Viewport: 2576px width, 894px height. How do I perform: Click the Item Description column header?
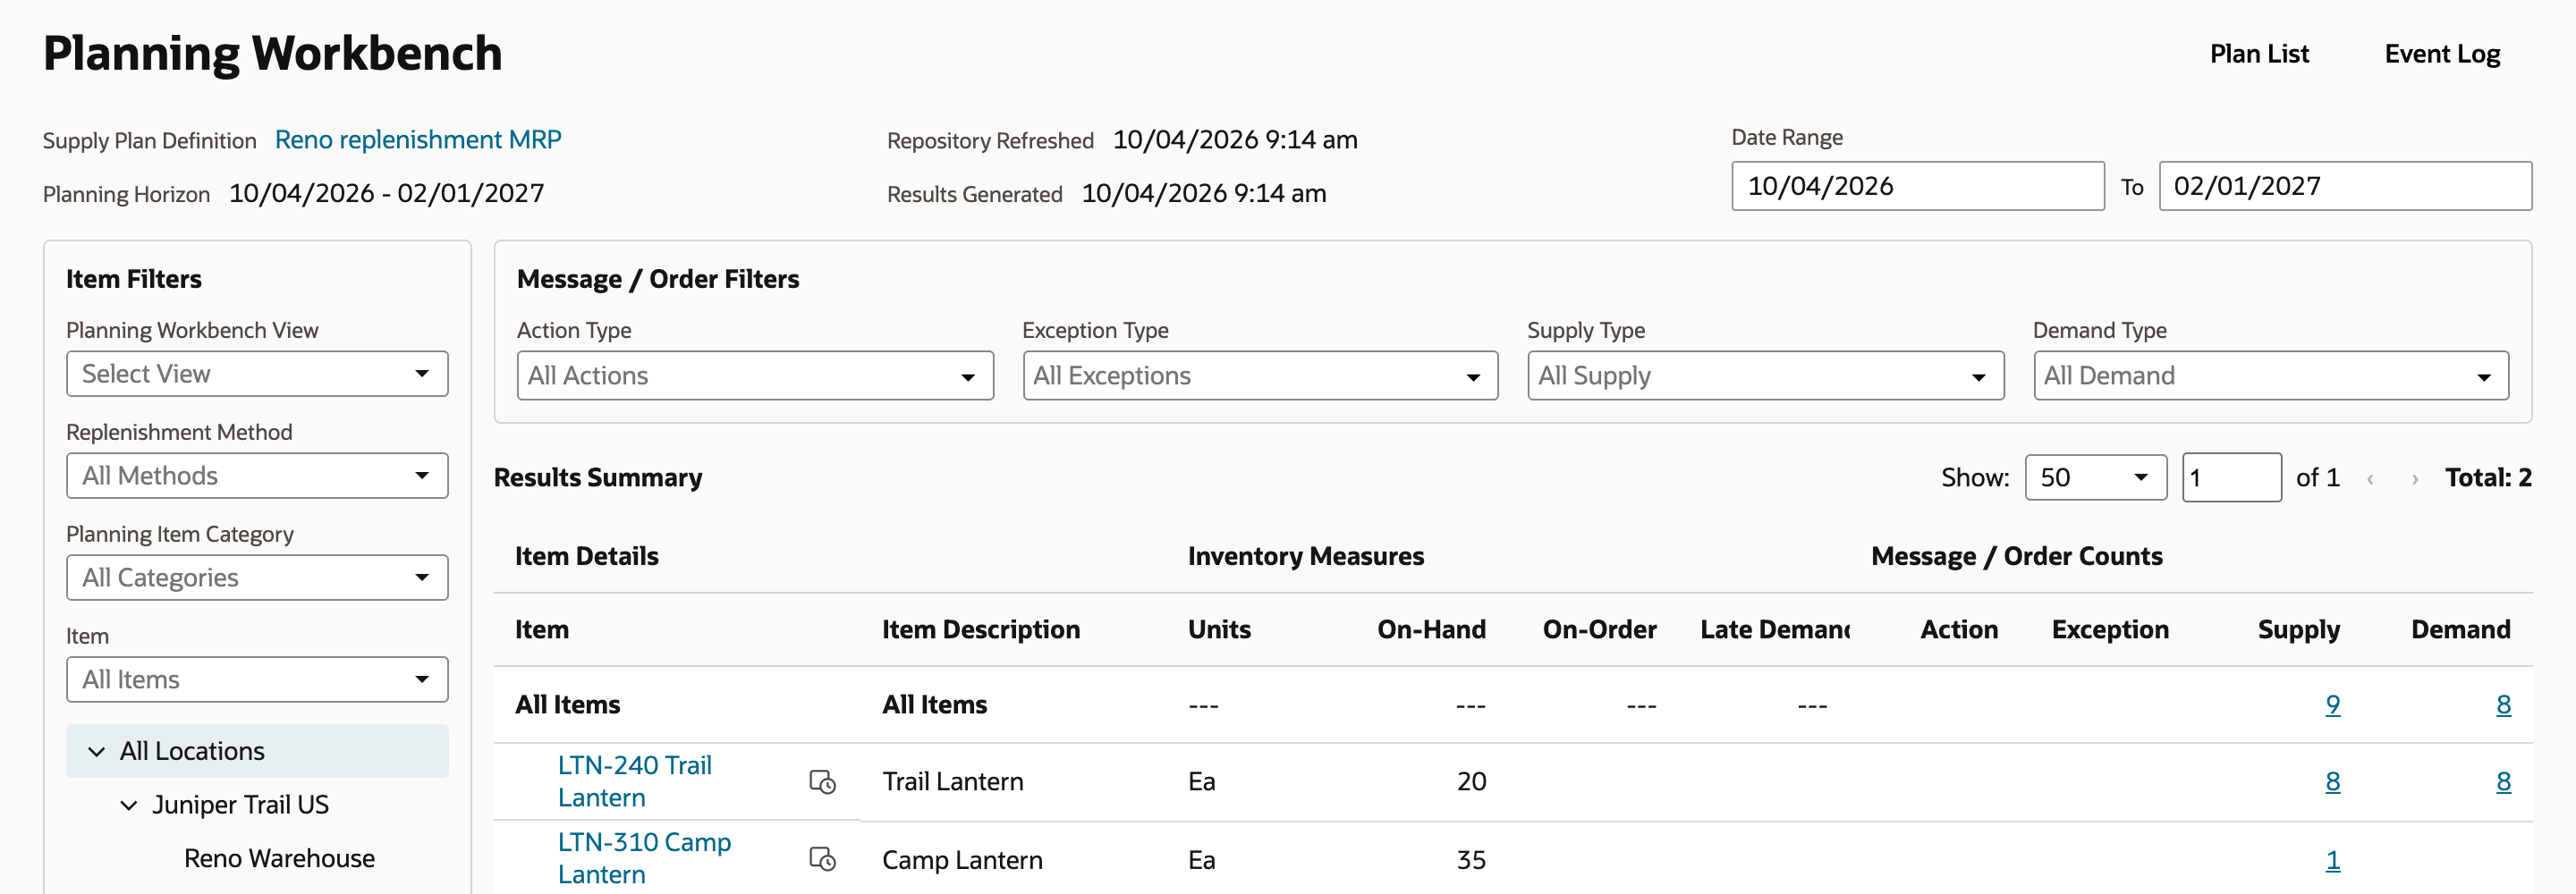coord(980,630)
